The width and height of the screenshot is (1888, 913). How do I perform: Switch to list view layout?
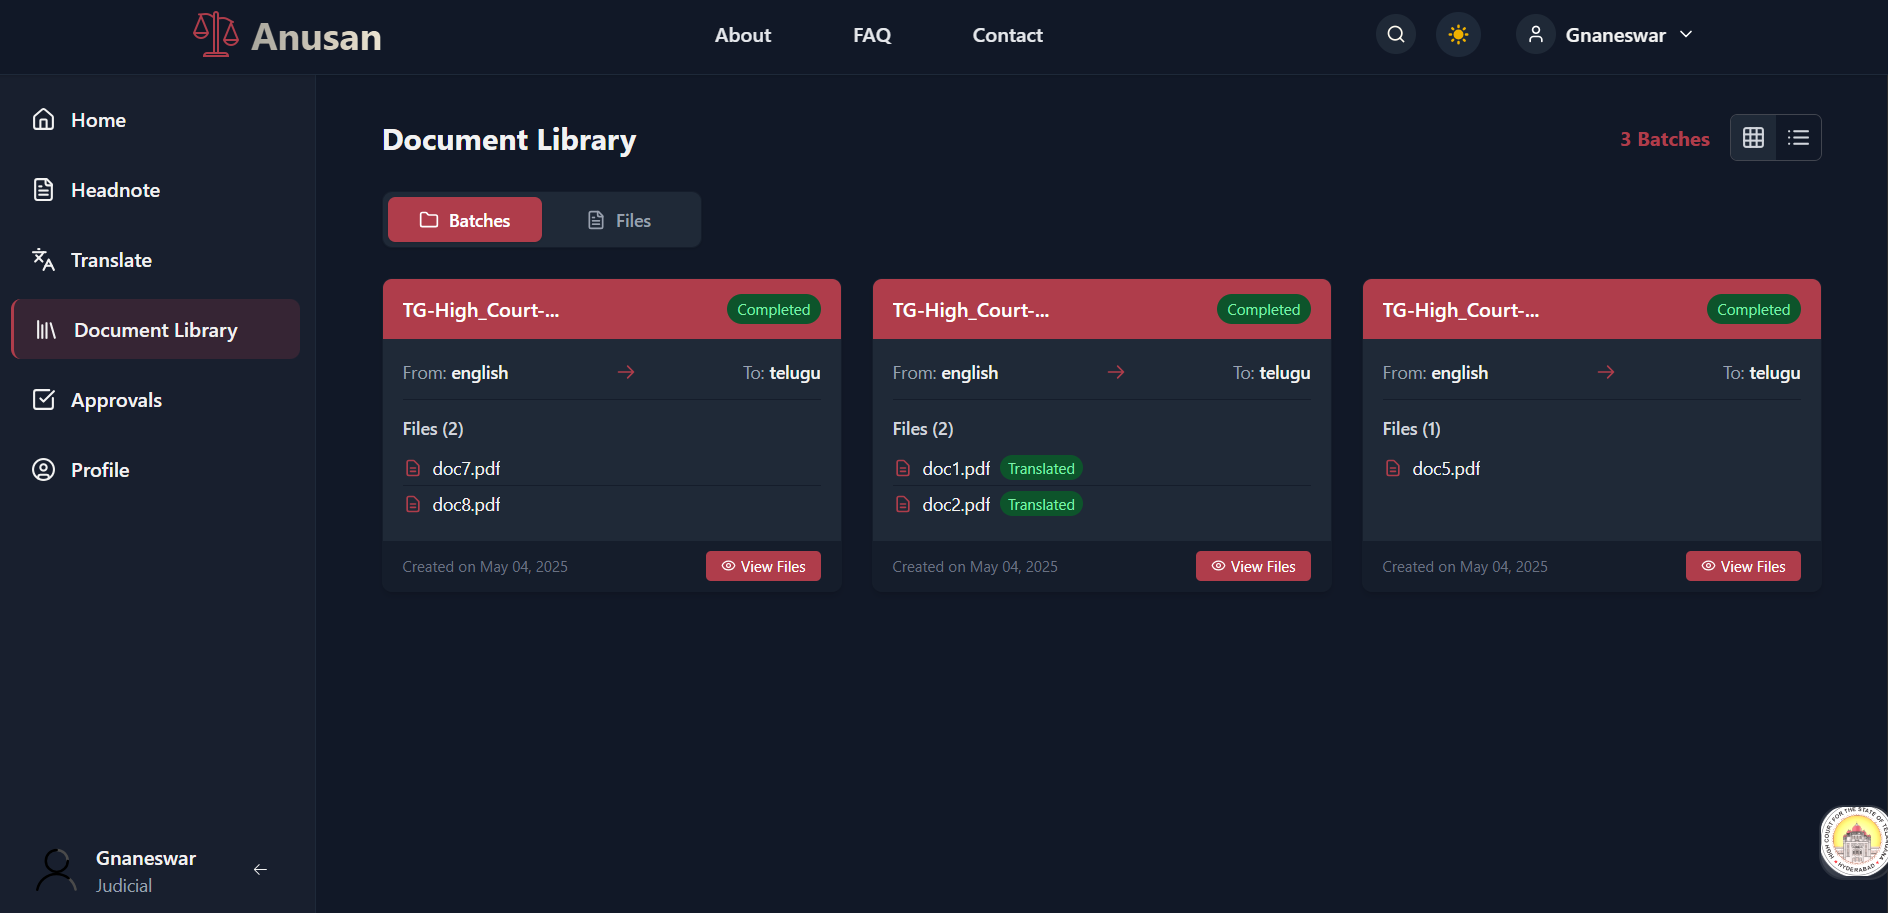(x=1798, y=137)
